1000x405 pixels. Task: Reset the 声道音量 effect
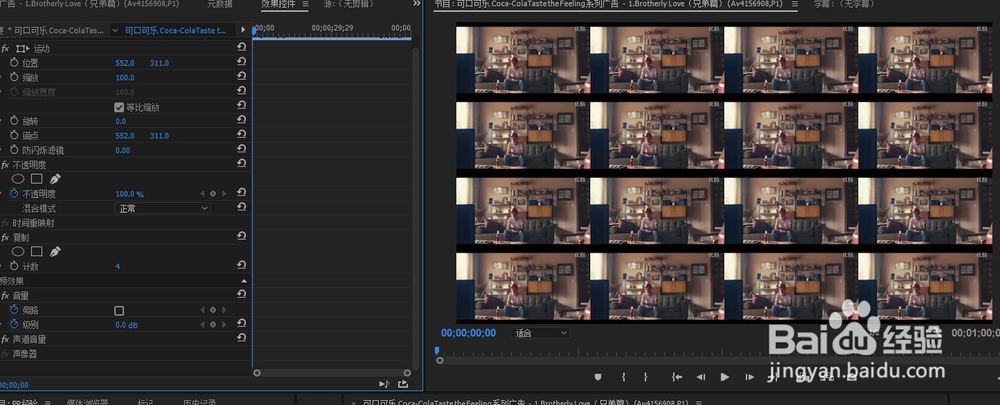(x=242, y=339)
